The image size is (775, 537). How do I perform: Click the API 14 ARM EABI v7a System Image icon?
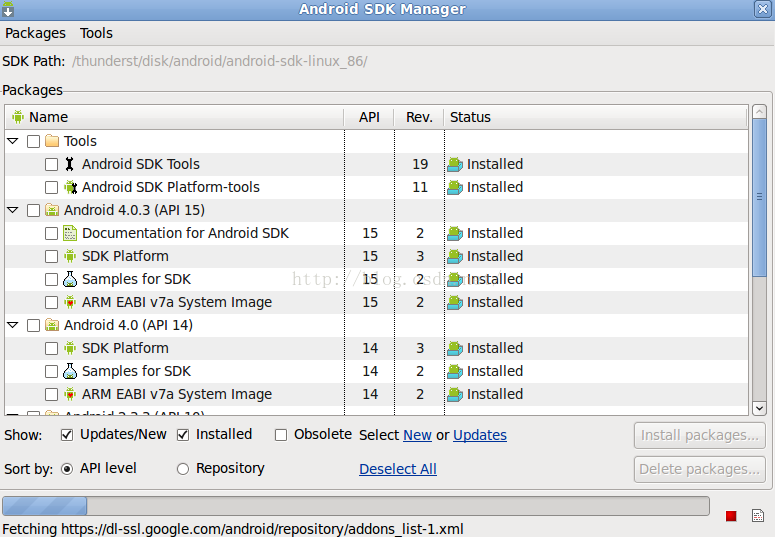[70, 394]
